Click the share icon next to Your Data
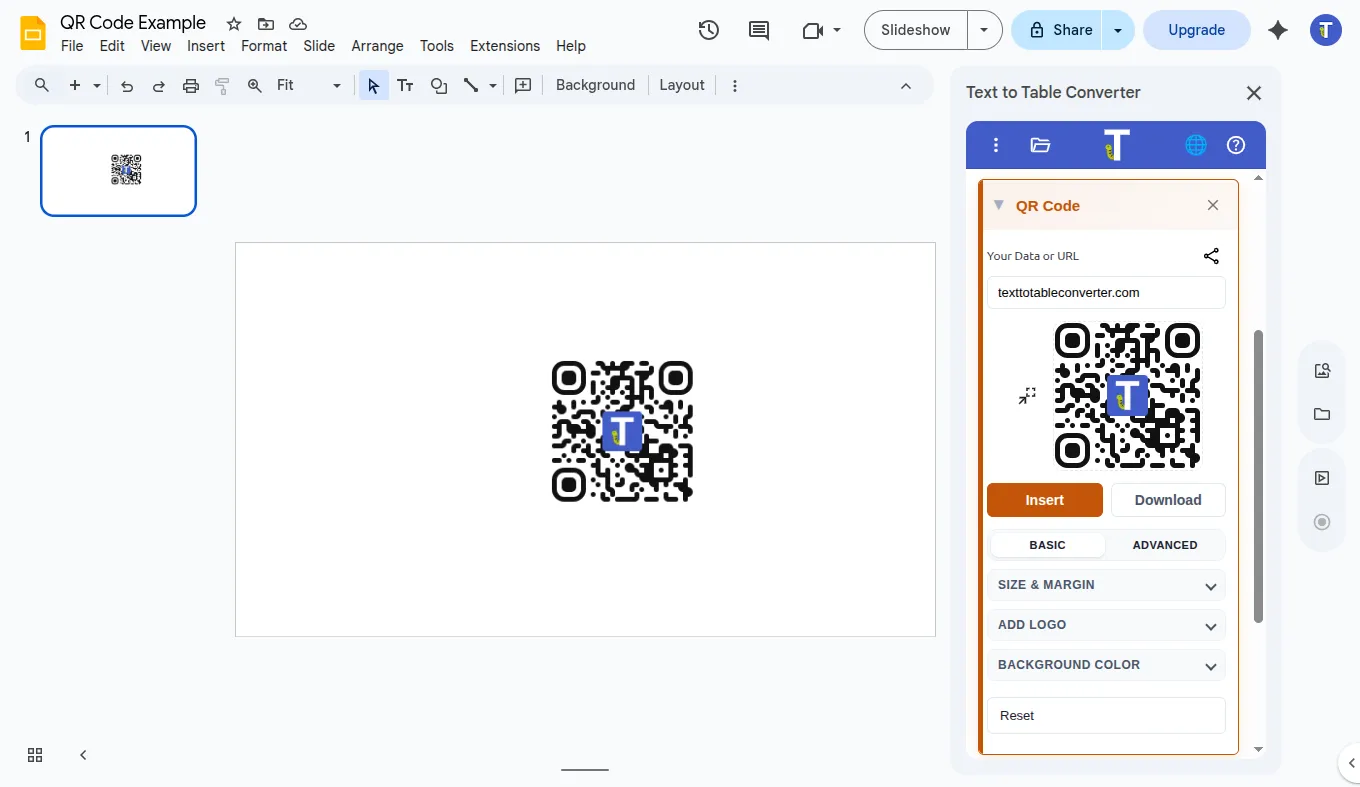The image size is (1360, 787). [1211, 255]
